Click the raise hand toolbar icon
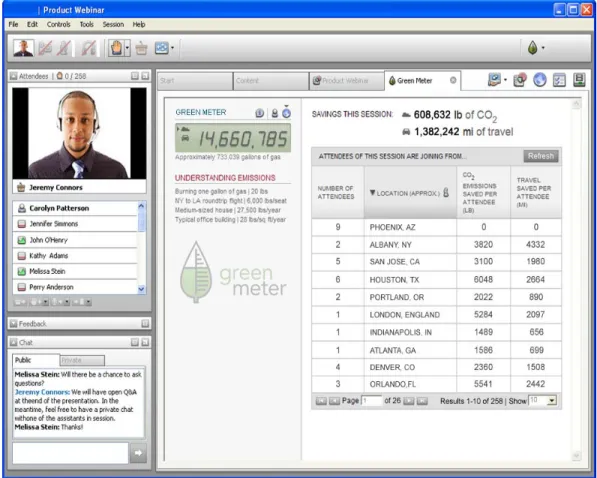This screenshot has height=478, width=597. (116, 48)
